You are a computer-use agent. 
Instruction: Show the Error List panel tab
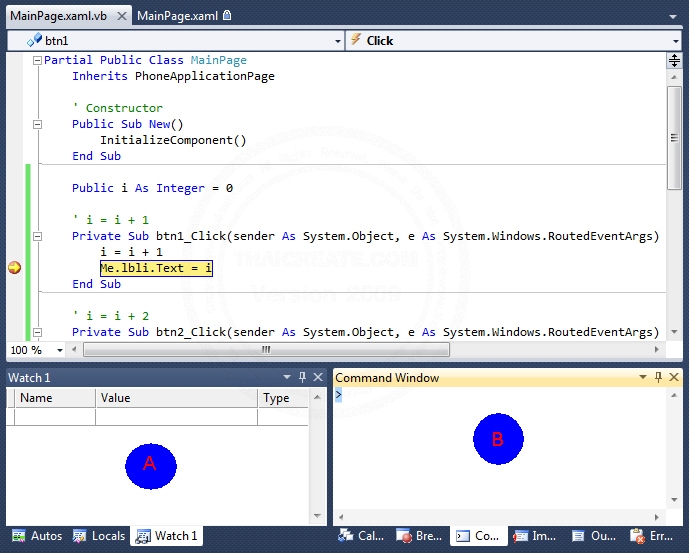coord(651,536)
